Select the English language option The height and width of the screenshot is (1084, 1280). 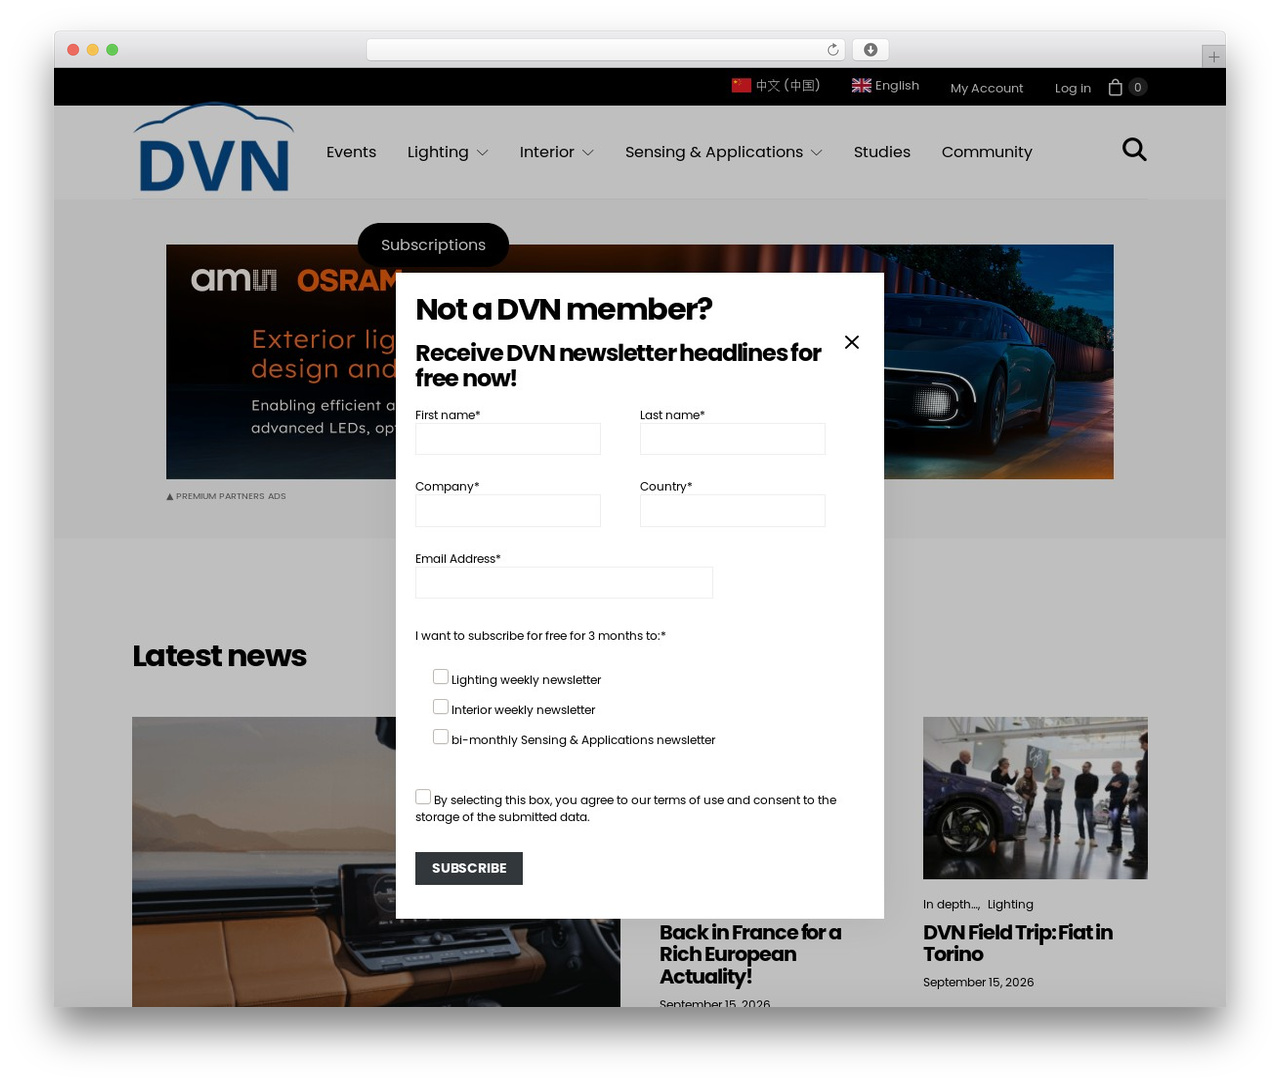[x=885, y=86]
